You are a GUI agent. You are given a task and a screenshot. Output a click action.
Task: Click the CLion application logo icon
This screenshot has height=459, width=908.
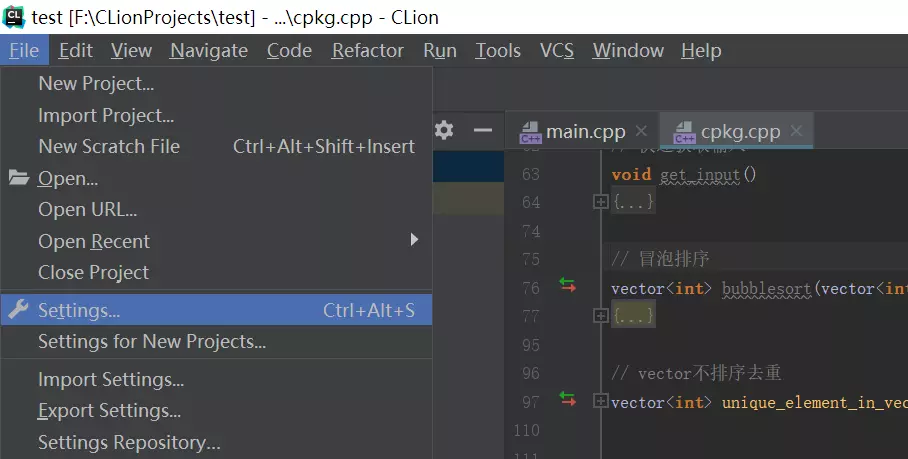click(13, 17)
